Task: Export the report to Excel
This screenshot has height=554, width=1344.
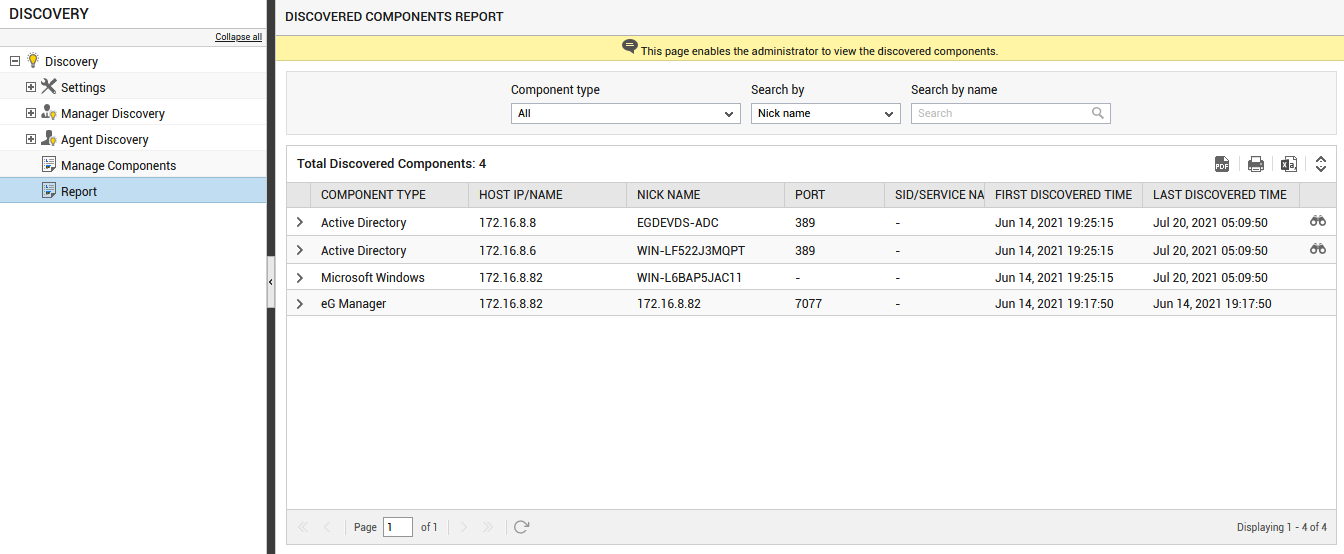Action: (1290, 164)
